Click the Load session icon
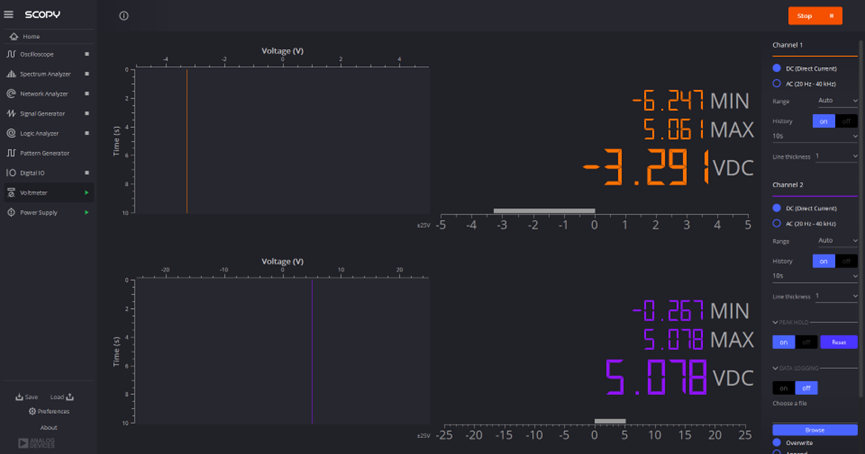 click(70, 397)
